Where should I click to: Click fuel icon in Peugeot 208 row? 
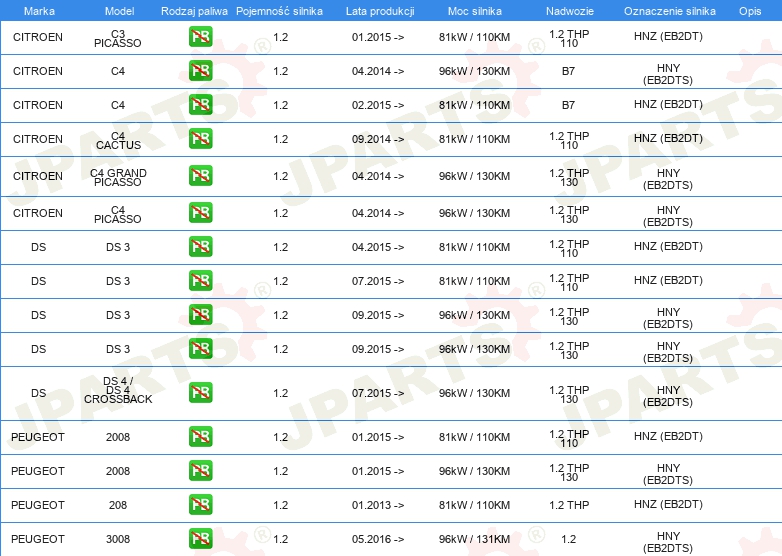click(200, 505)
